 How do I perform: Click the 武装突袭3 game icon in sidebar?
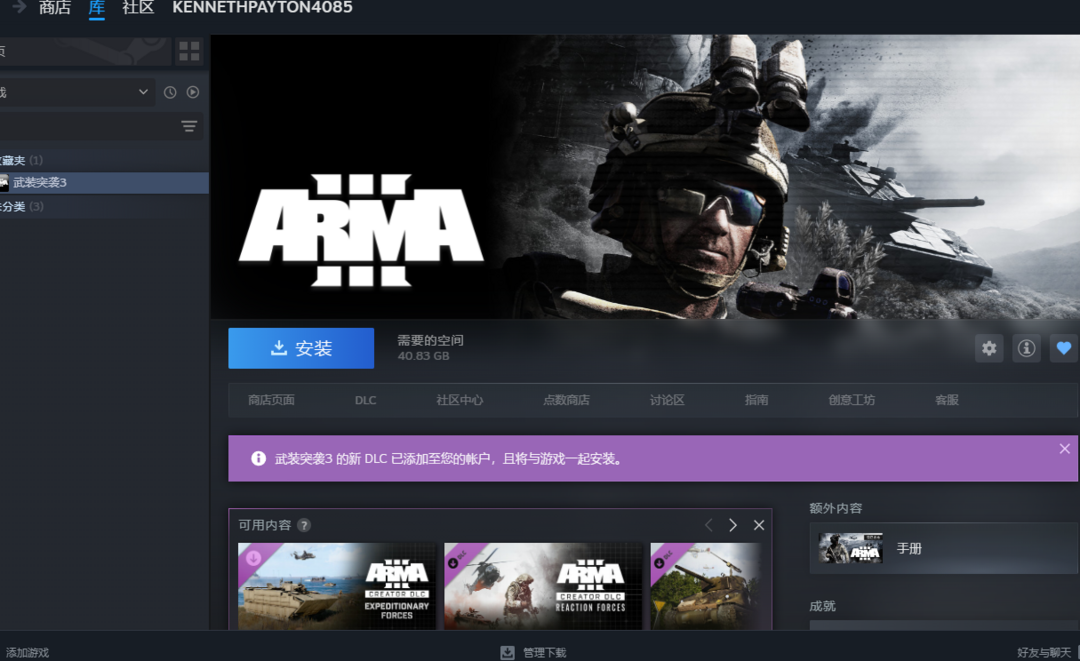tap(4, 182)
